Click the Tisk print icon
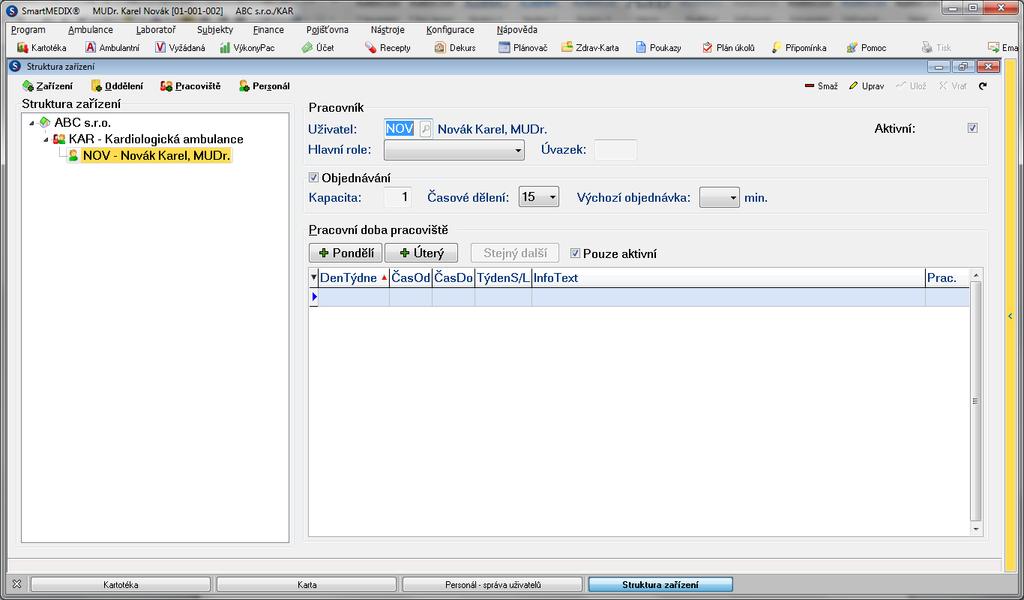 [936, 48]
